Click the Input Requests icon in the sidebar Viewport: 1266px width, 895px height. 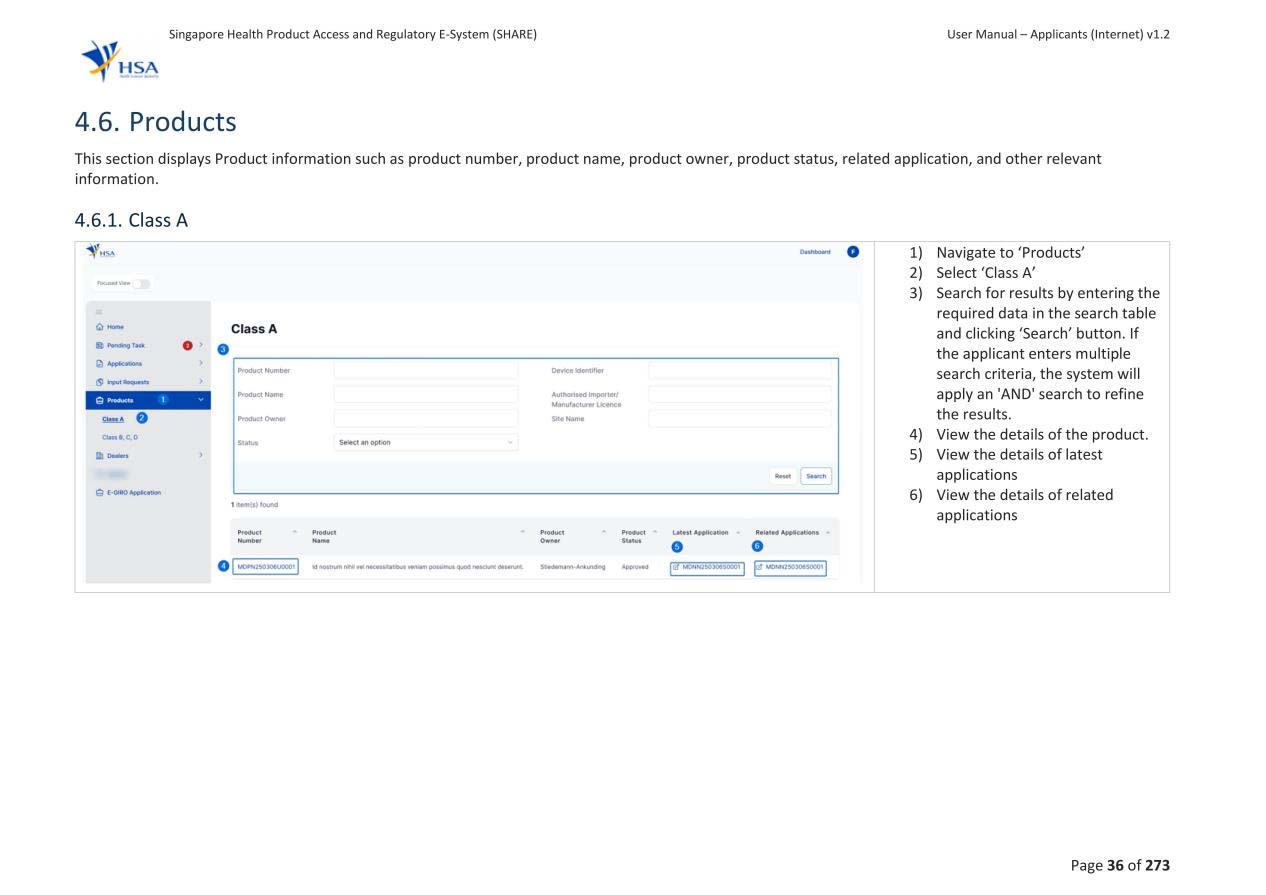99,382
